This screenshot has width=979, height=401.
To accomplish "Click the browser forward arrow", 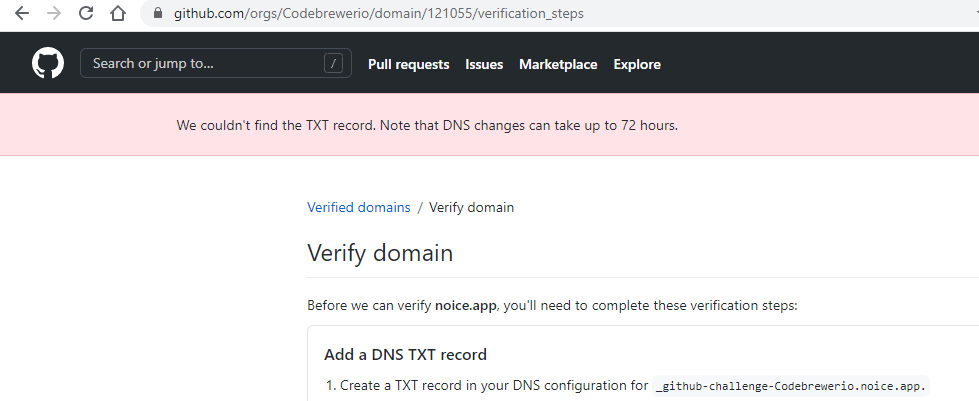I will click(x=54, y=13).
